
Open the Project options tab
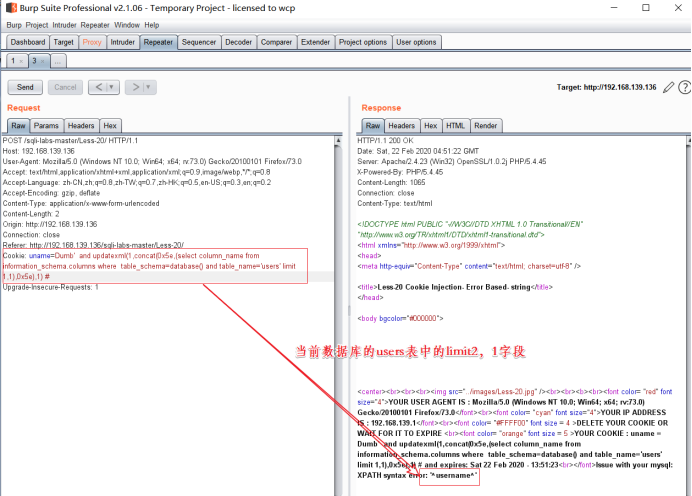(363, 42)
